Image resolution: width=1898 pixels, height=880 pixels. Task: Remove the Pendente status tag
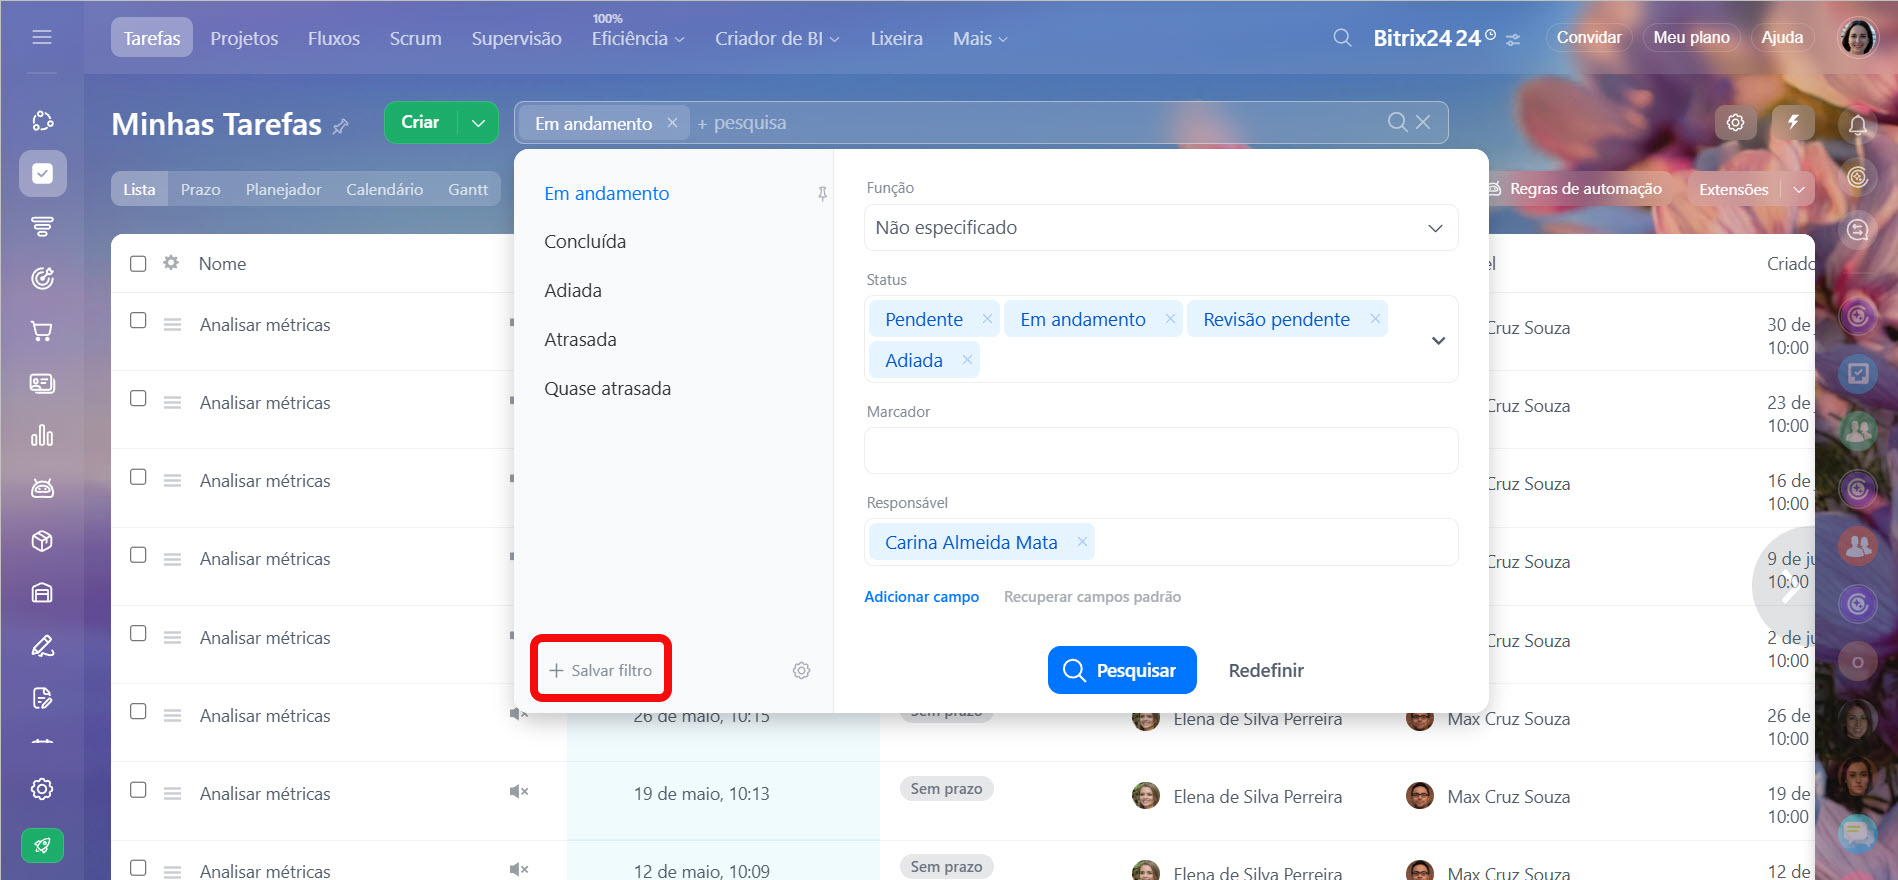tap(987, 318)
